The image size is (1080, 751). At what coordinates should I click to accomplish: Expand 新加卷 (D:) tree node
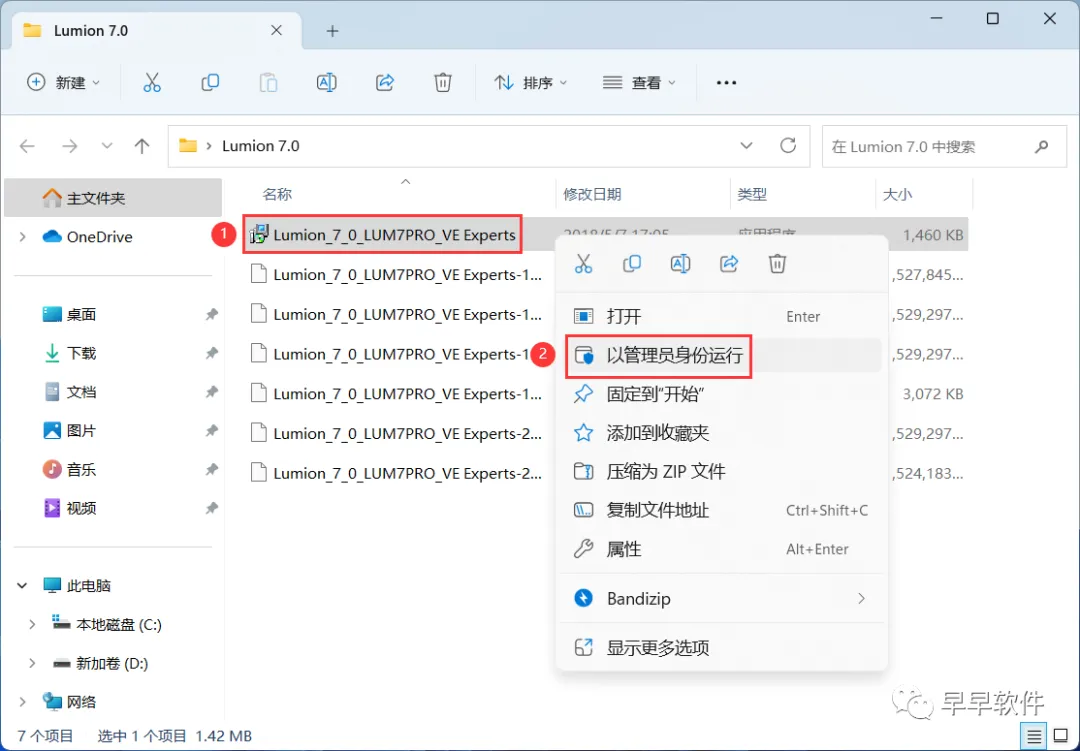point(32,663)
